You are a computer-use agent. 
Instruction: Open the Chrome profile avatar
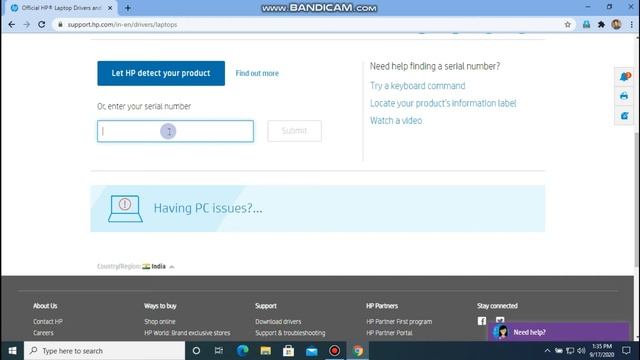(616, 24)
